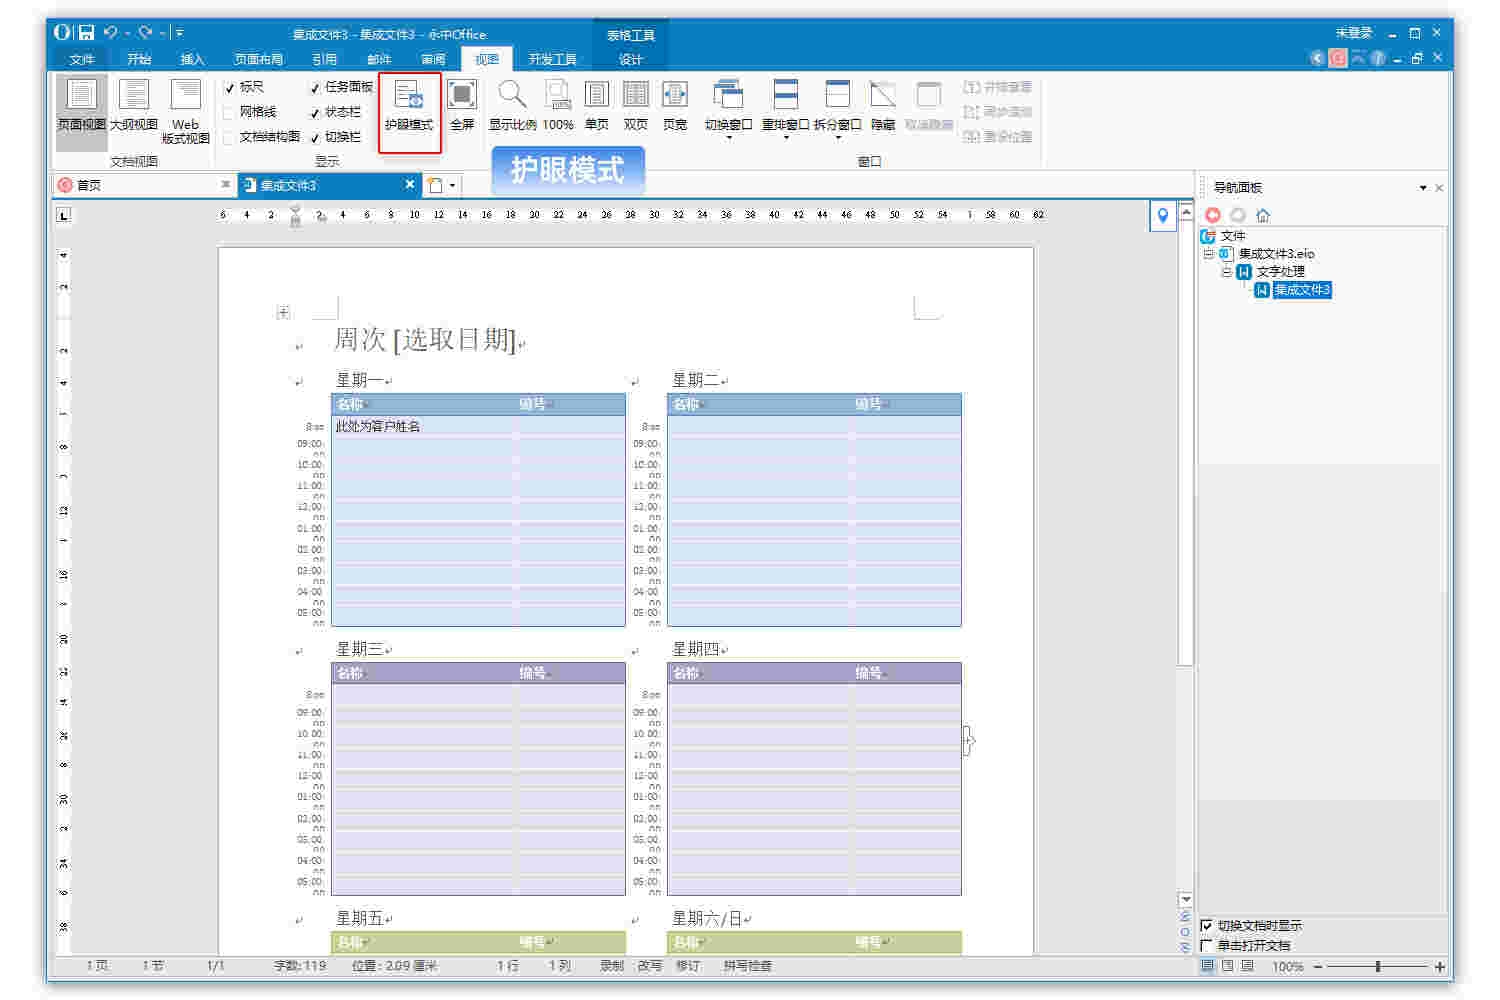This screenshot has width=1500, height=1000.
Task: Apply 页宽 page width zoom
Action: (x=675, y=105)
